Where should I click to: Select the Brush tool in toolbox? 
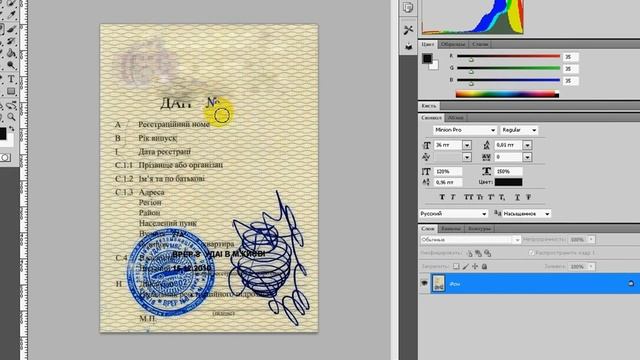tap(11, 29)
